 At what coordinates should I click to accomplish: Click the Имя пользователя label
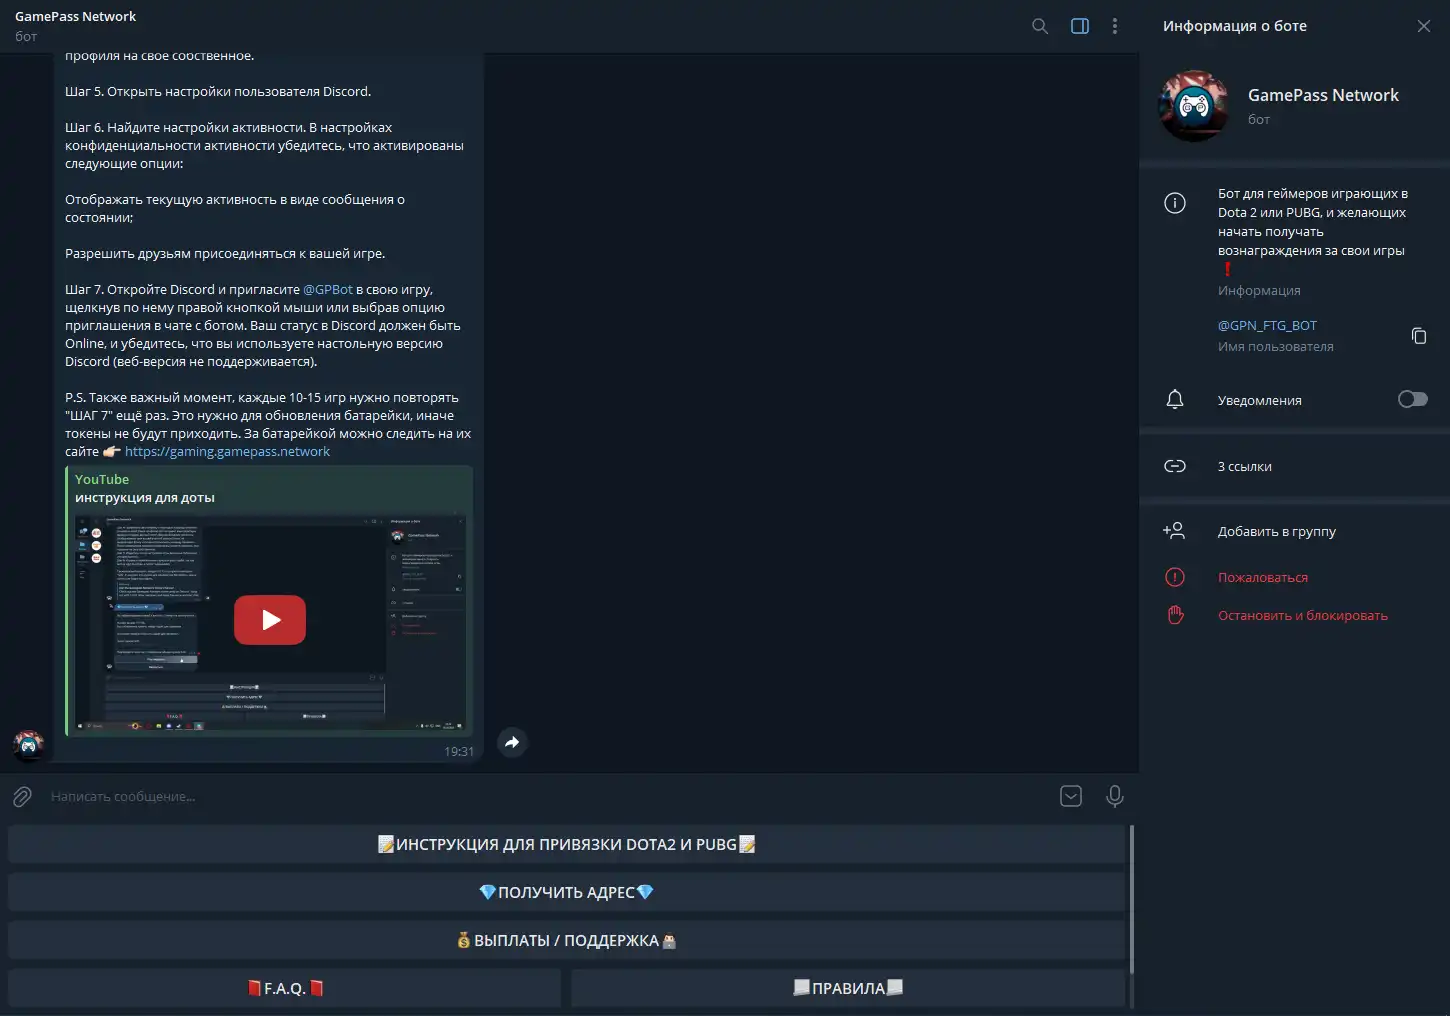pos(1276,346)
